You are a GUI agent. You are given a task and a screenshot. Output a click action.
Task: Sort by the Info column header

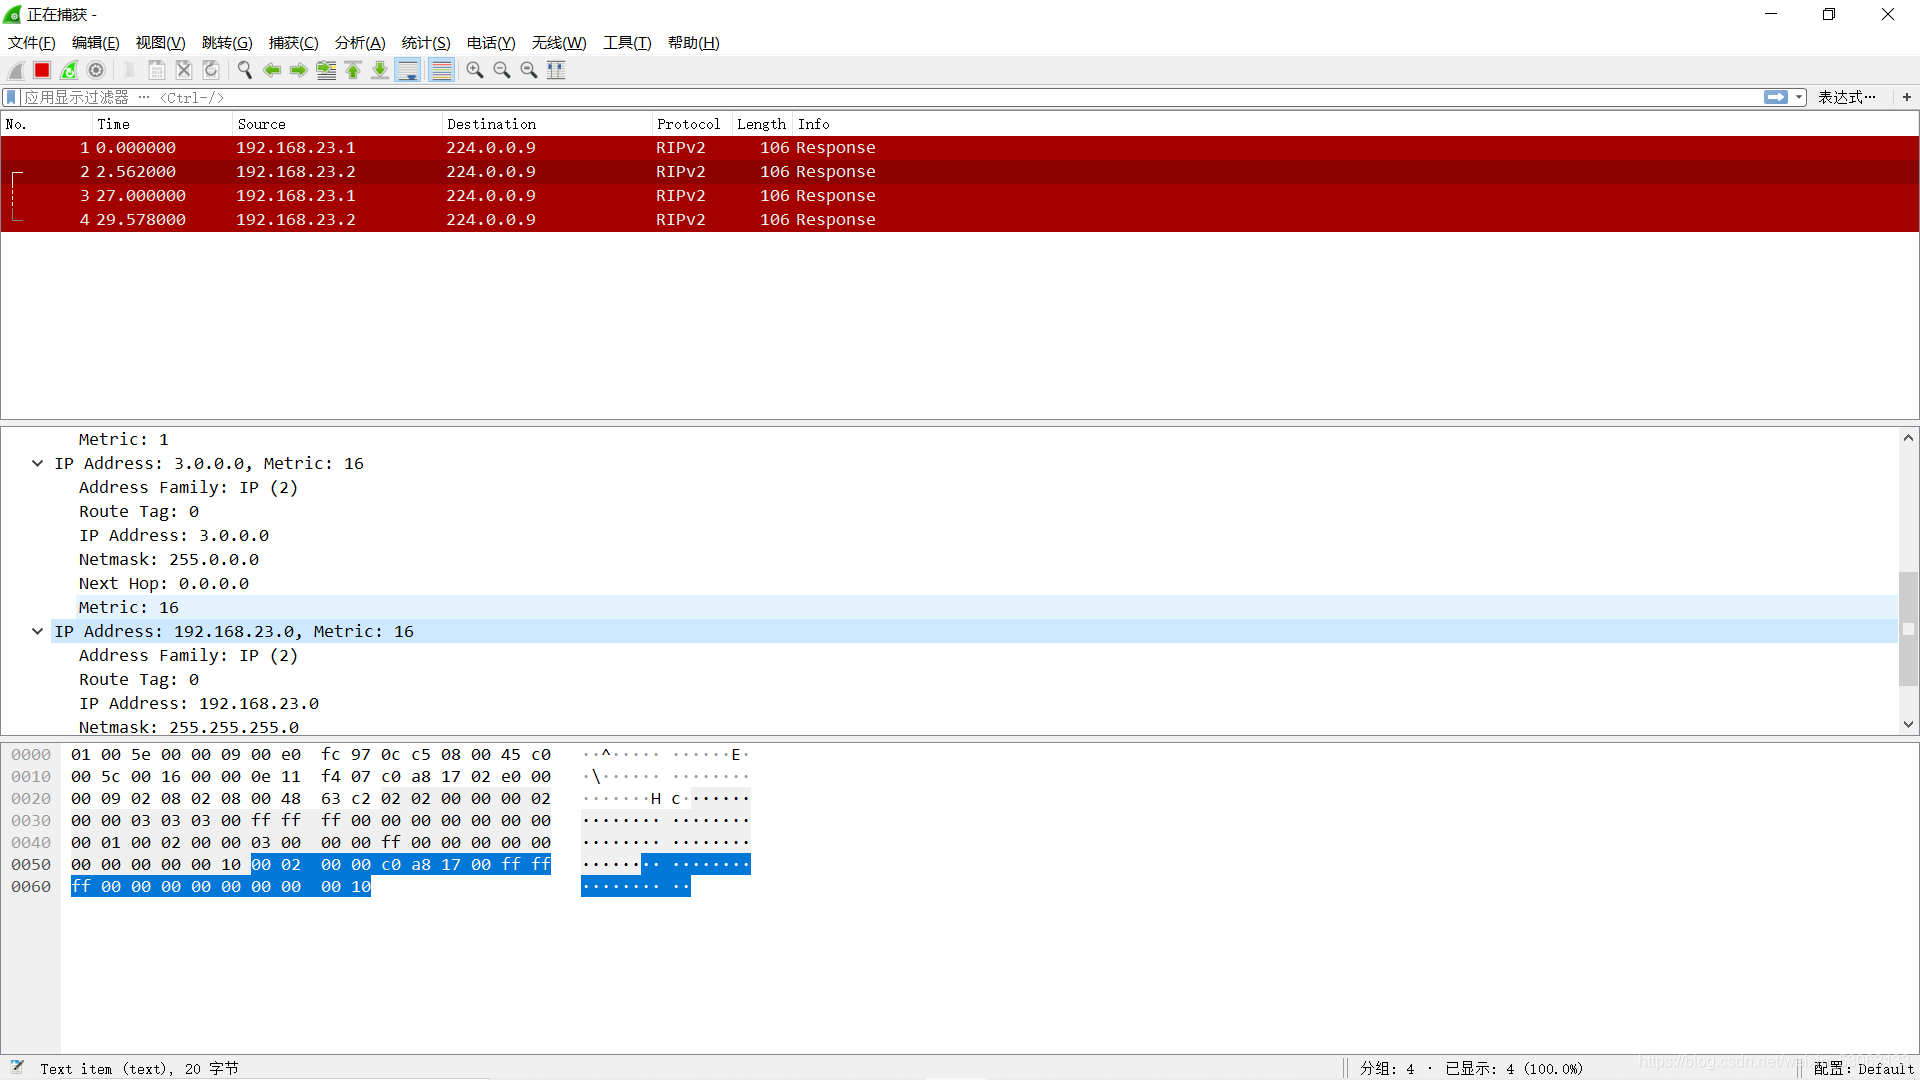[1355, 124]
